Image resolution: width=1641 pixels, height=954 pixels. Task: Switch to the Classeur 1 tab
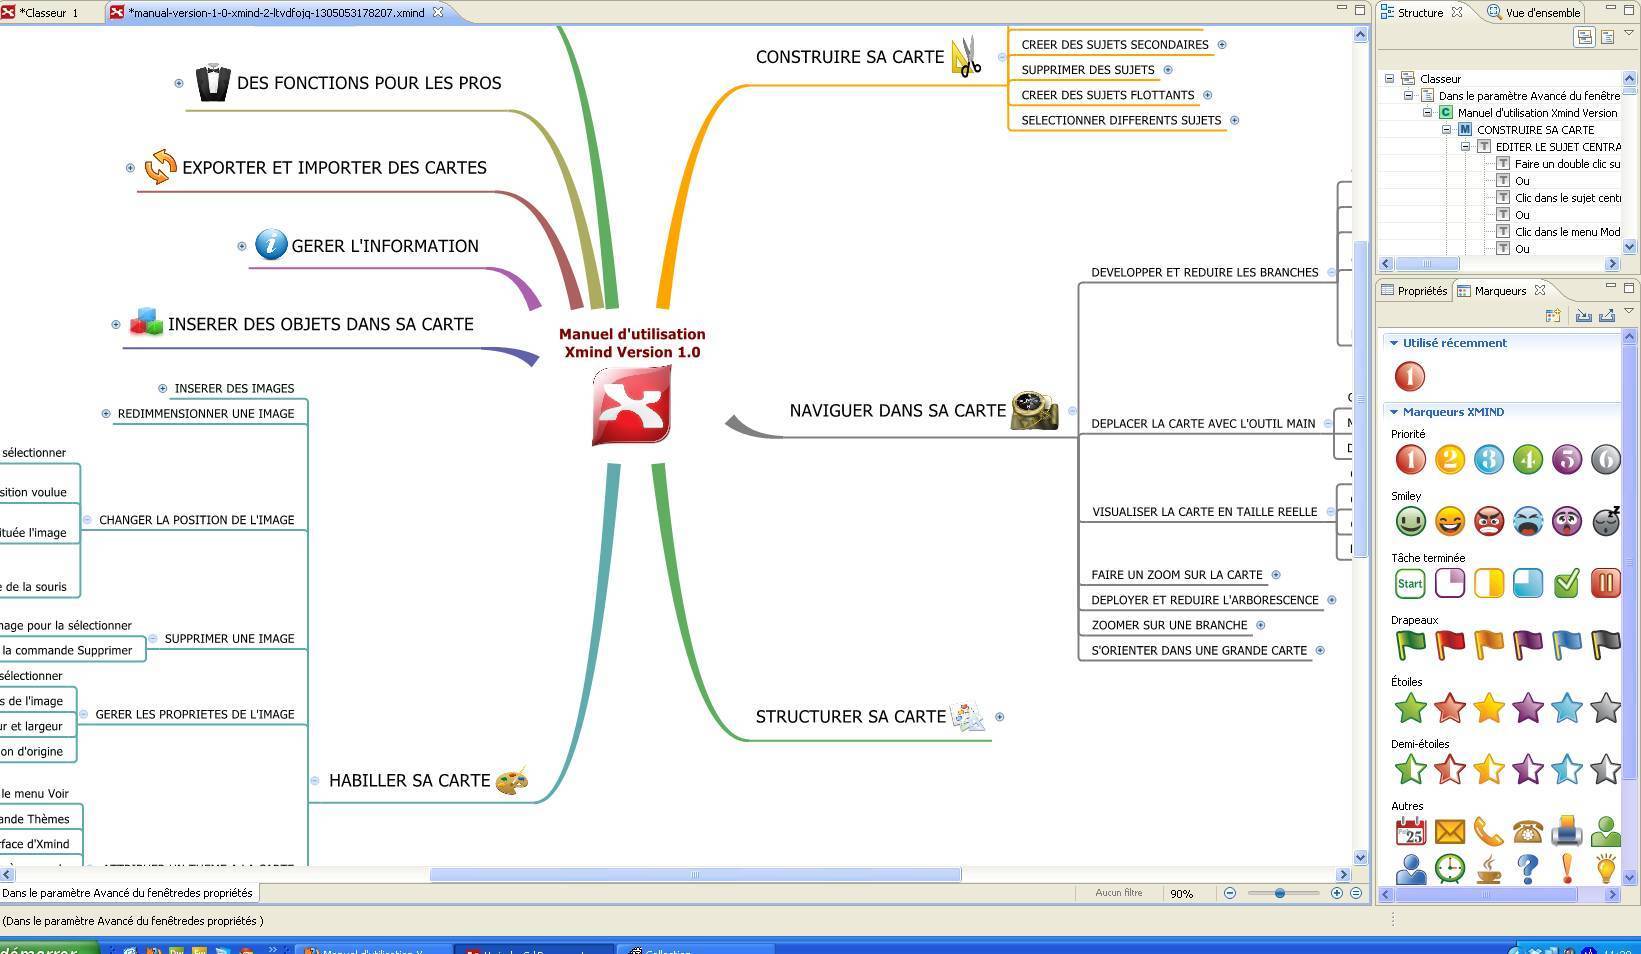pos(49,13)
